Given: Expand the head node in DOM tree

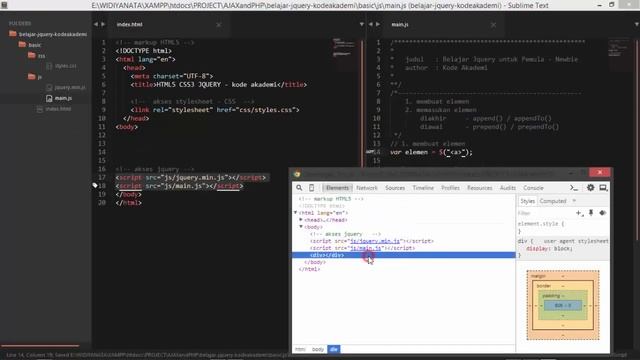Looking at the screenshot, I should (x=301, y=220).
